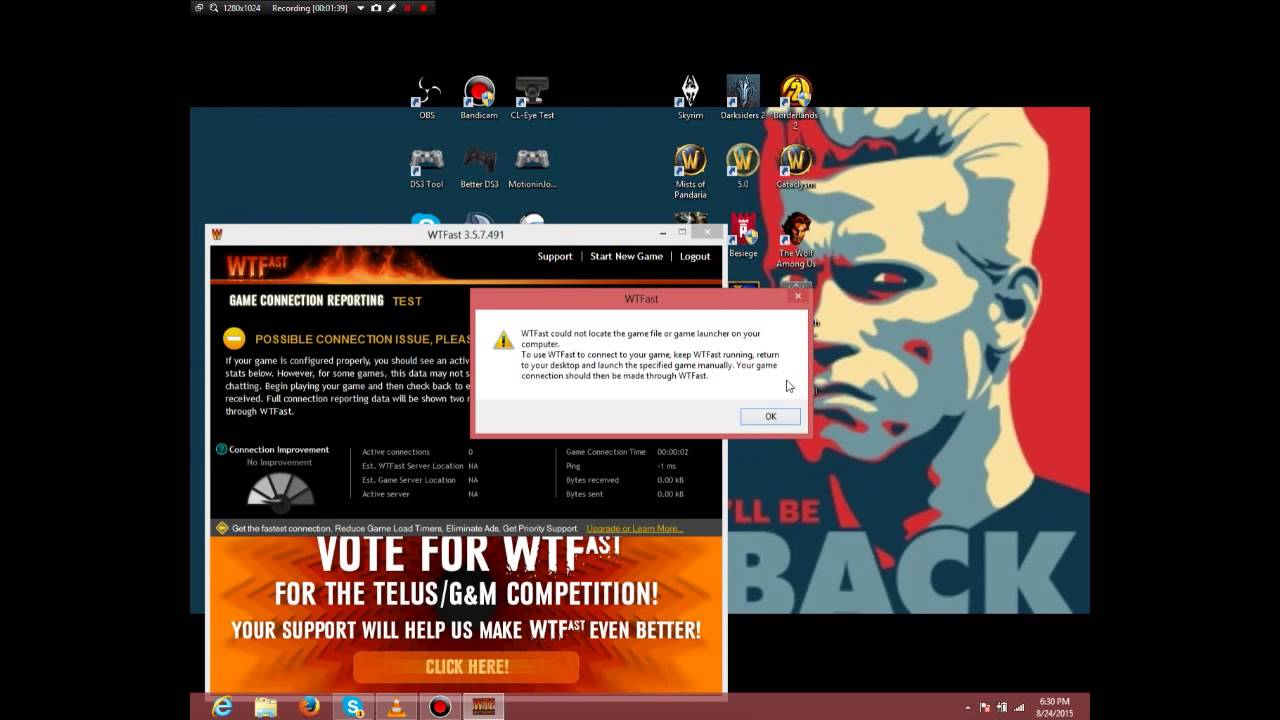Image resolution: width=1280 pixels, height=720 pixels.
Task: Click the CLICK HERE vote banner button
Action: [467, 667]
